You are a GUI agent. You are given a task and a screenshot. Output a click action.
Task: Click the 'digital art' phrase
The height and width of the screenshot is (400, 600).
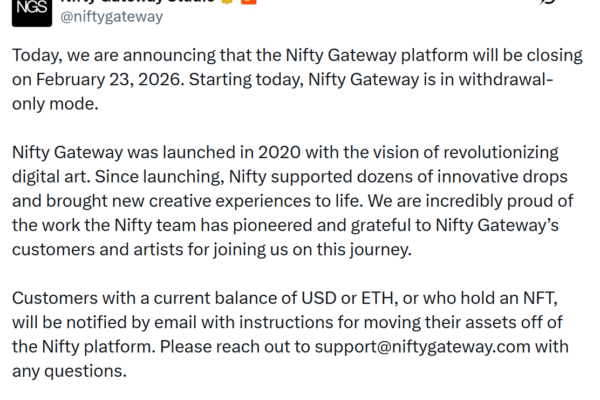48,178
